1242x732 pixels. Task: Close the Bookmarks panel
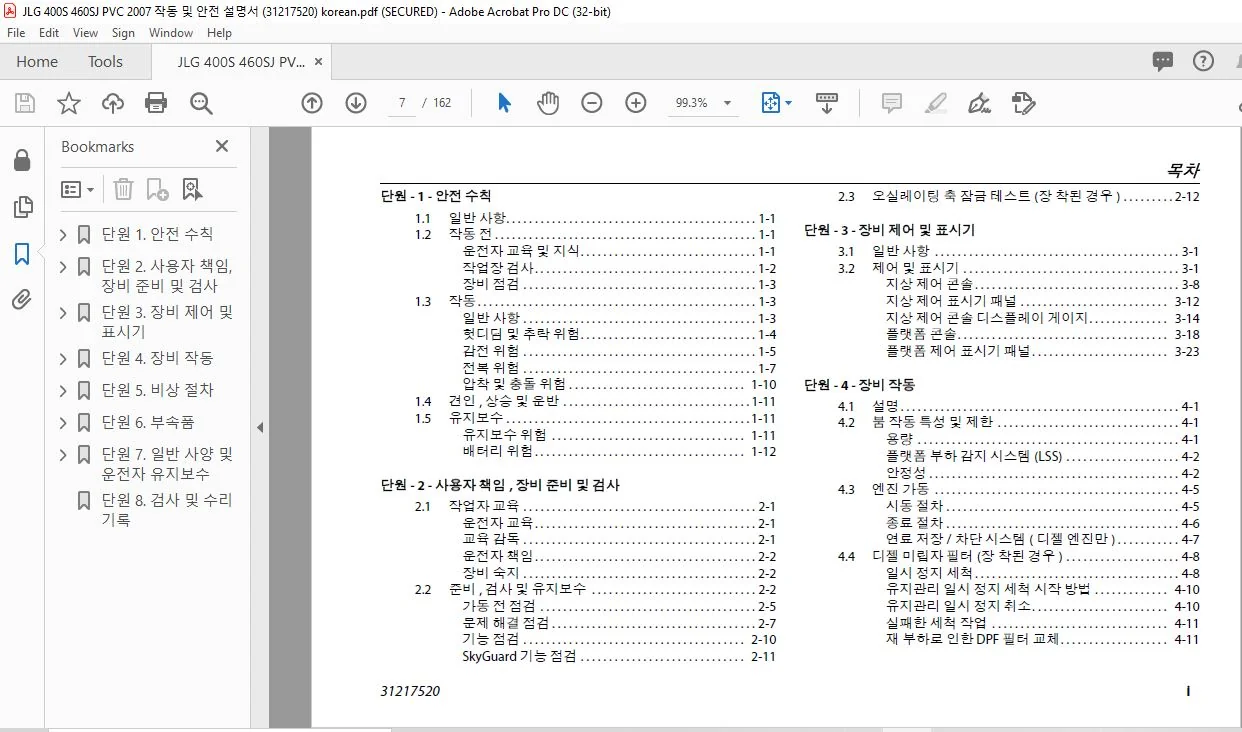click(222, 147)
